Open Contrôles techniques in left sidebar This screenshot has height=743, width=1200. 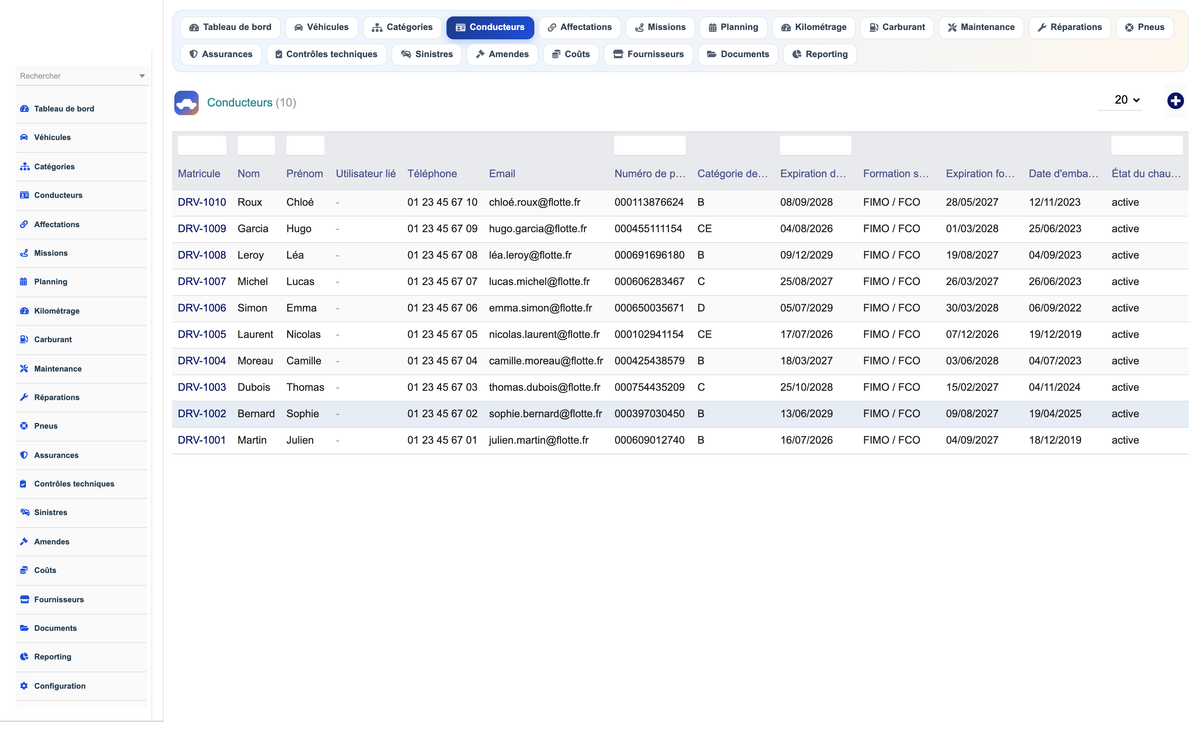[81, 484]
